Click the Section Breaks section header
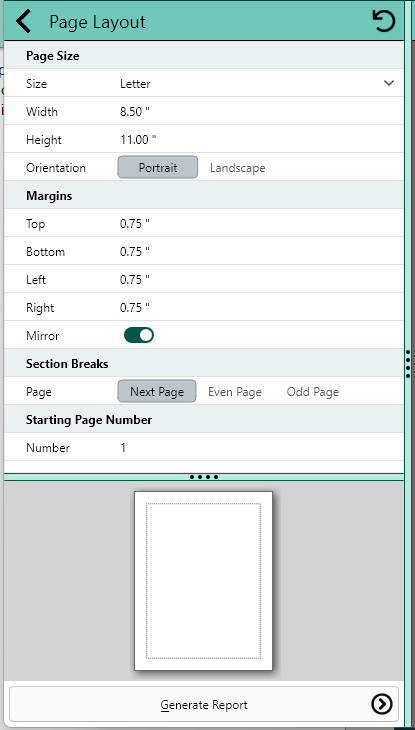This screenshot has height=730, width=415. pos(67,364)
